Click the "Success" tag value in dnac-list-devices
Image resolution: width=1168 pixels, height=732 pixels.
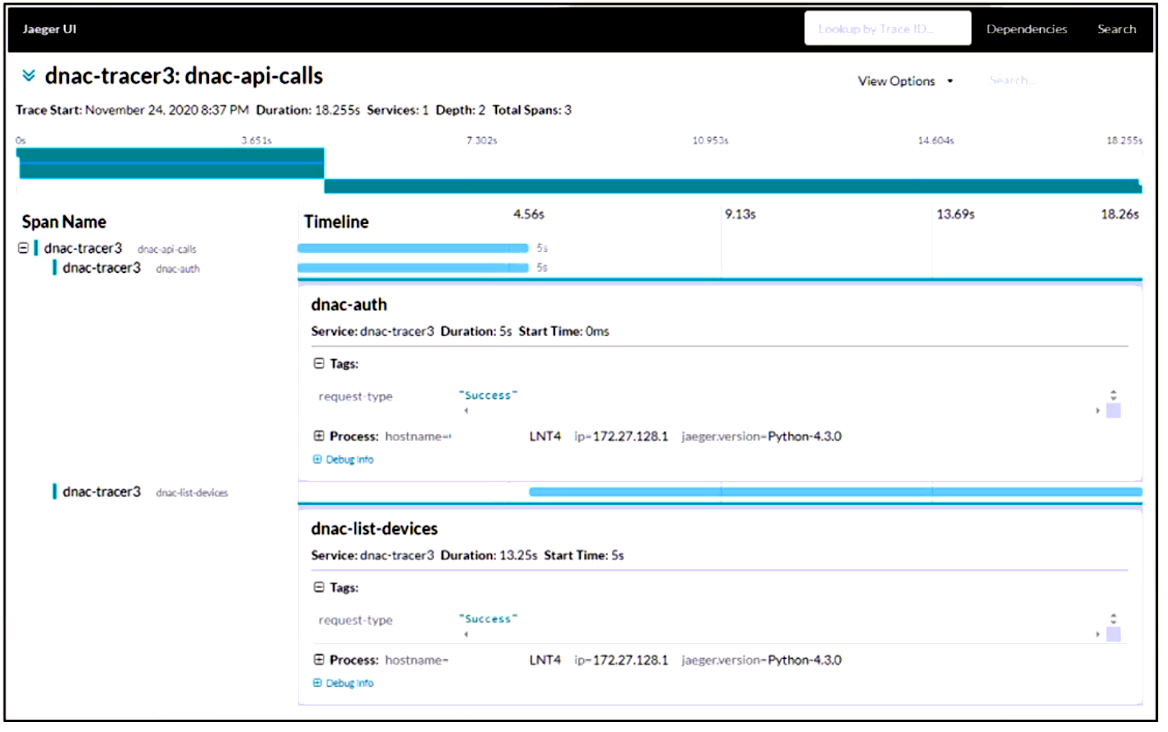point(487,619)
